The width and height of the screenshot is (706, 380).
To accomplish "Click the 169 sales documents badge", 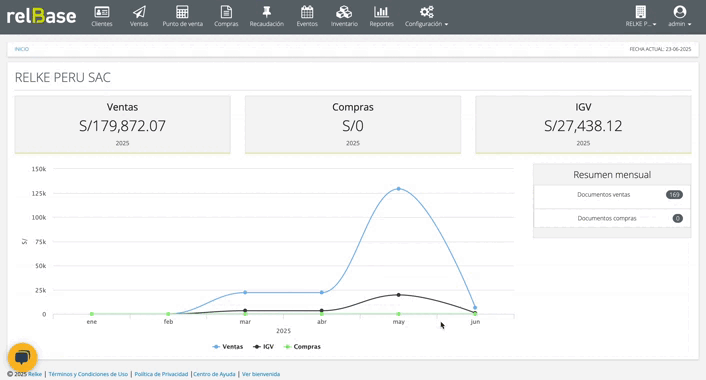I will (674, 195).
